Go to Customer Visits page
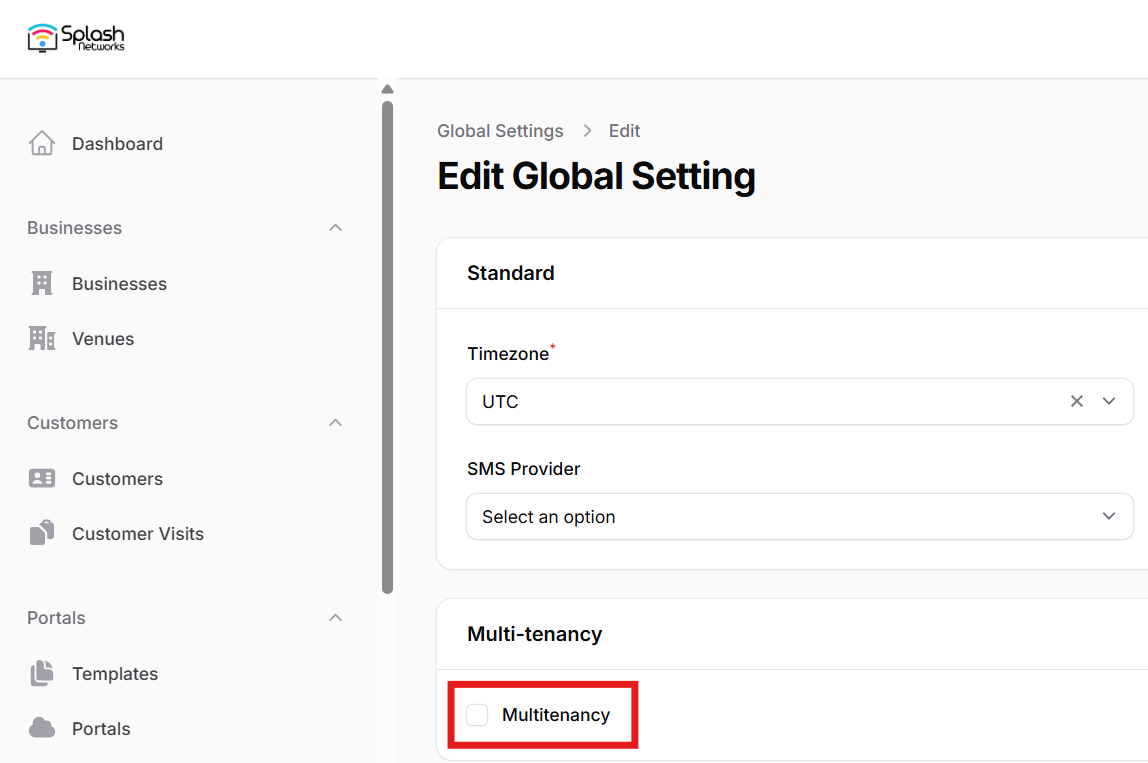 tap(137, 534)
